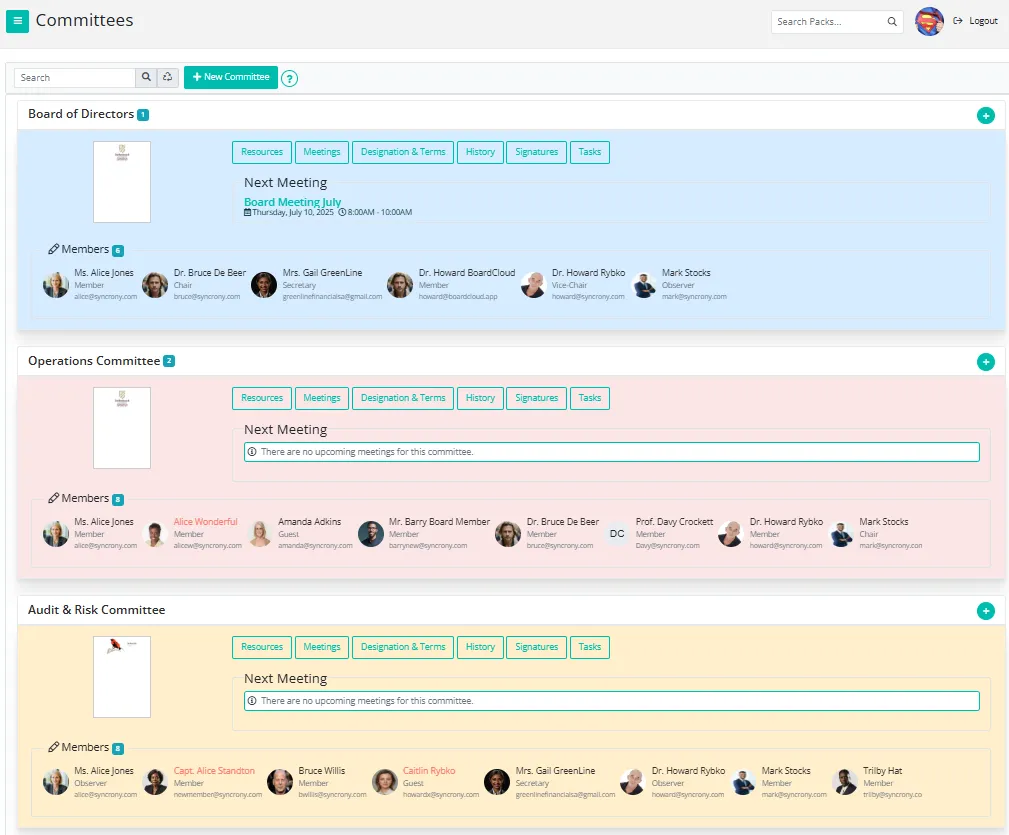The image size is (1009, 835).
Task: Log out using the Logout link
Action: point(976,21)
